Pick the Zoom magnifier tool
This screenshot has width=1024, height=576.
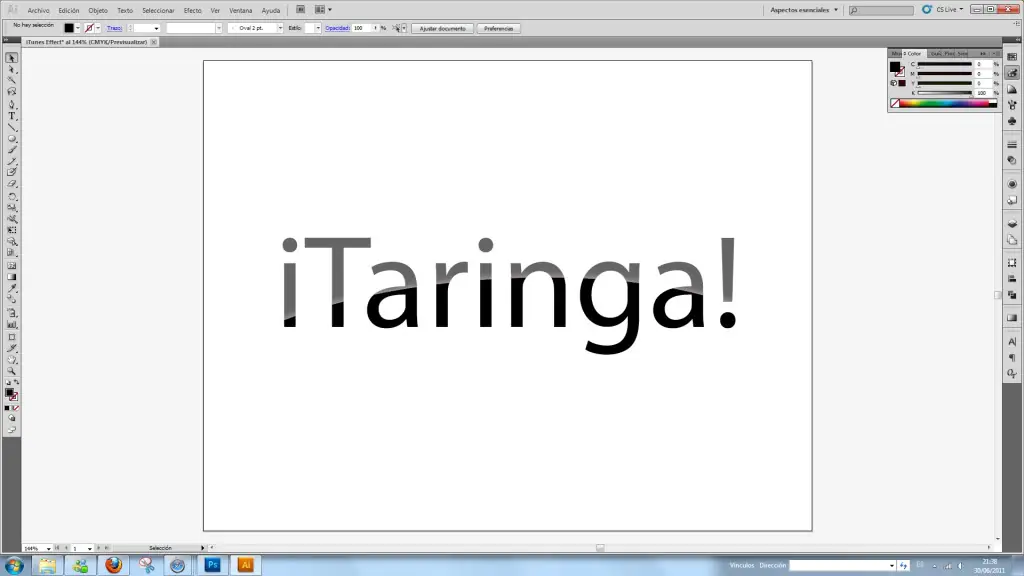tap(12, 371)
